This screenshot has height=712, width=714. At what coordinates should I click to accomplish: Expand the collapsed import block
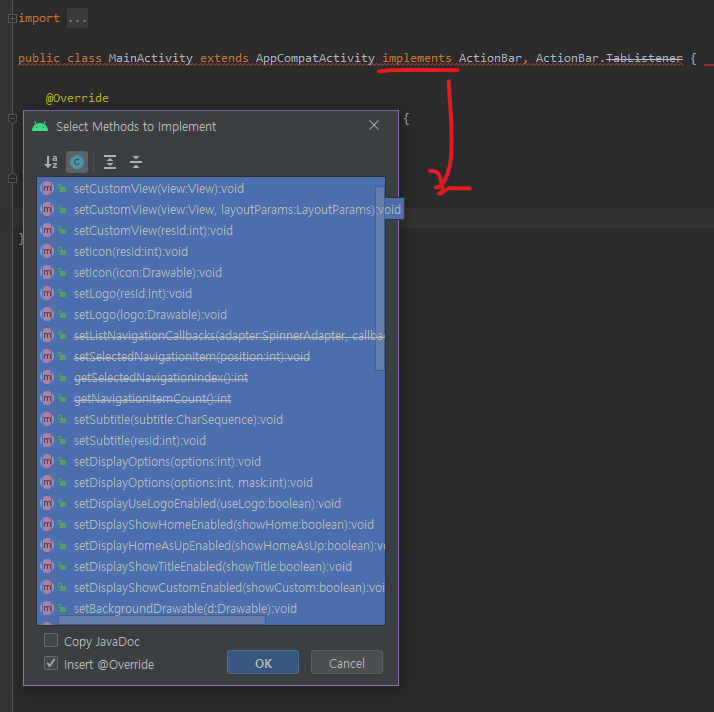pos(12,18)
